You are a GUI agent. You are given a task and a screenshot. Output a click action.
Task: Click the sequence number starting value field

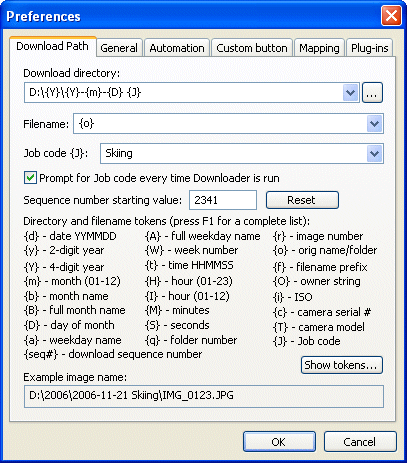tap(223, 200)
